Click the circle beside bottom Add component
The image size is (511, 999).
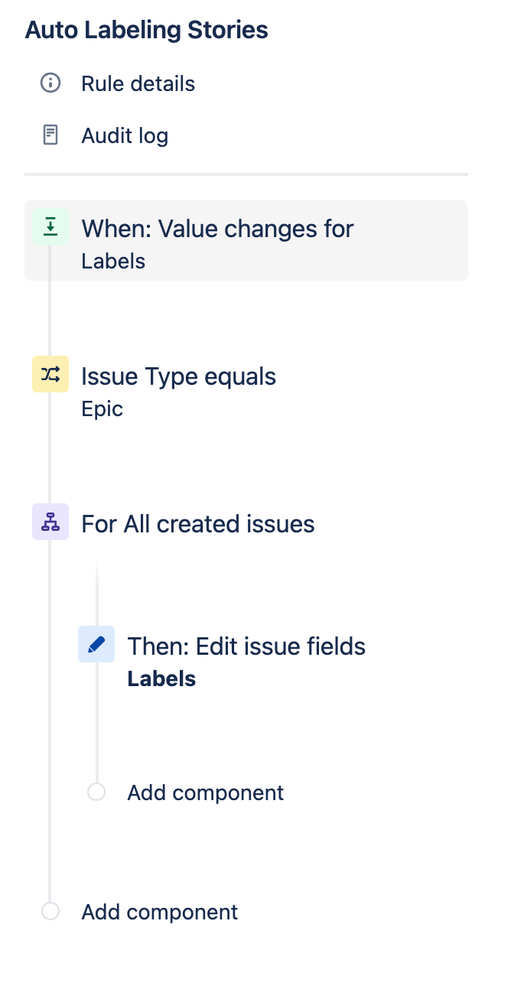coord(50,911)
